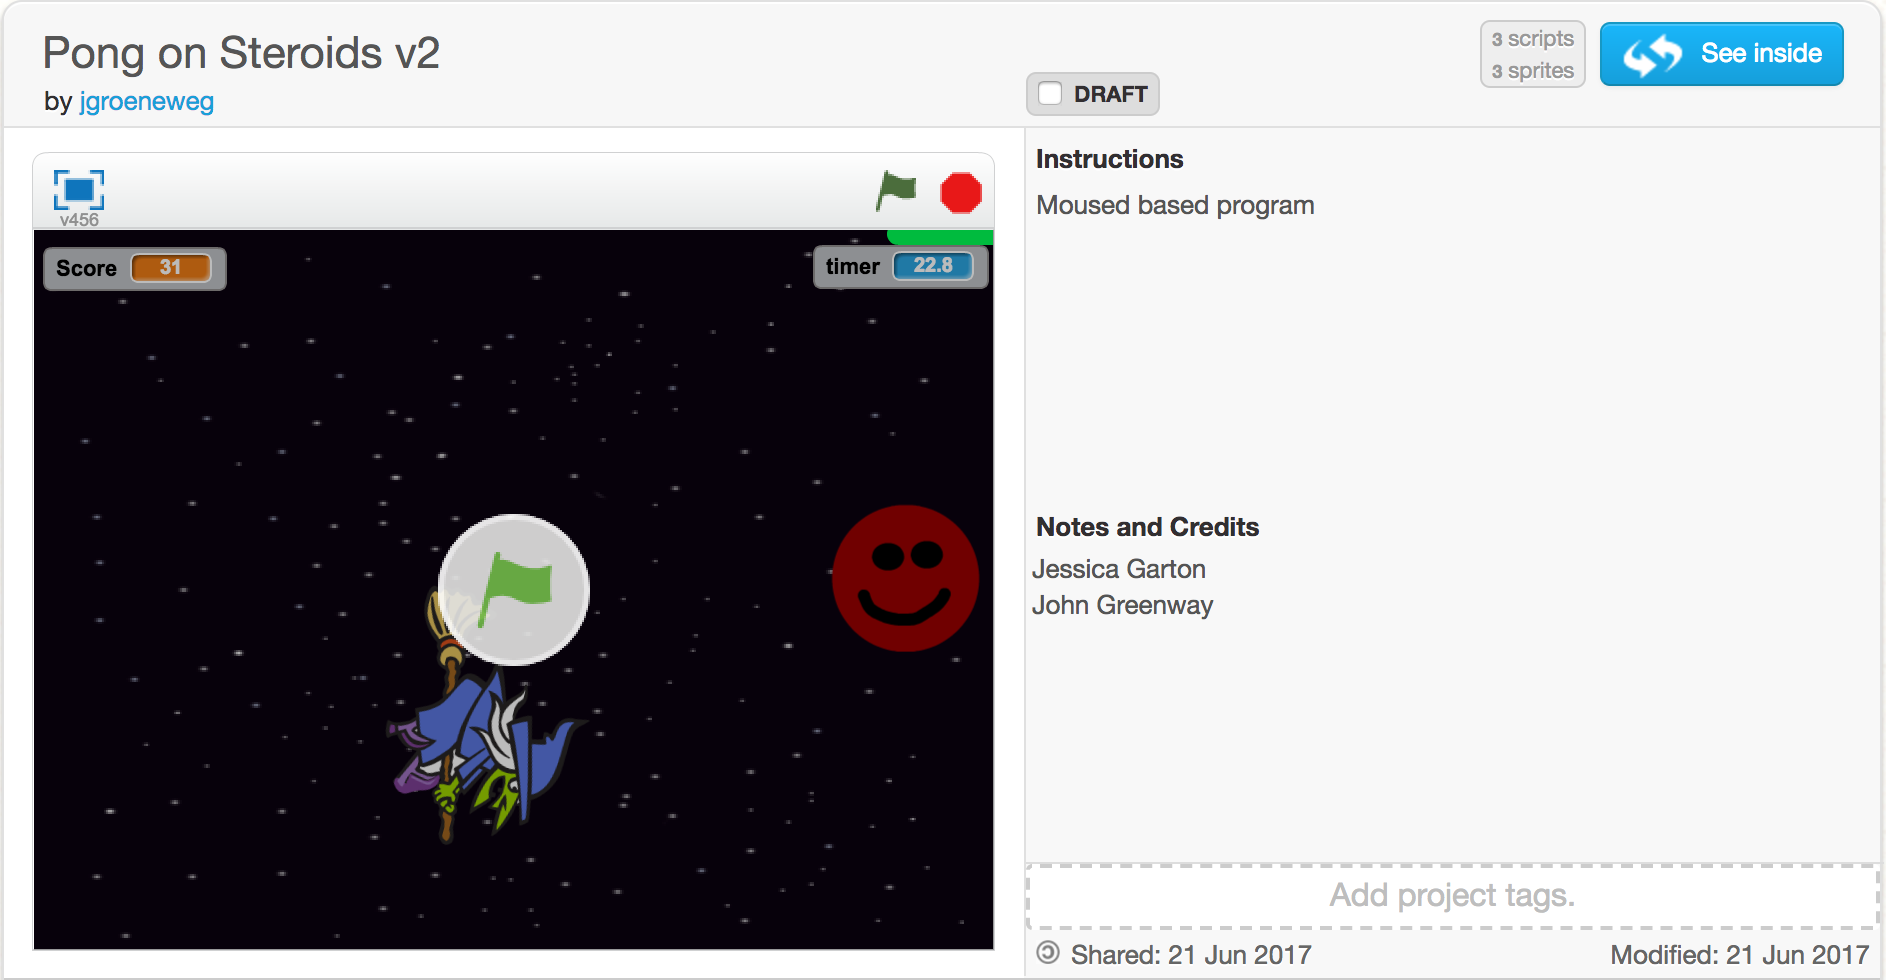Click the fullscreen stage icon
The image size is (1886, 980).
[78, 190]
